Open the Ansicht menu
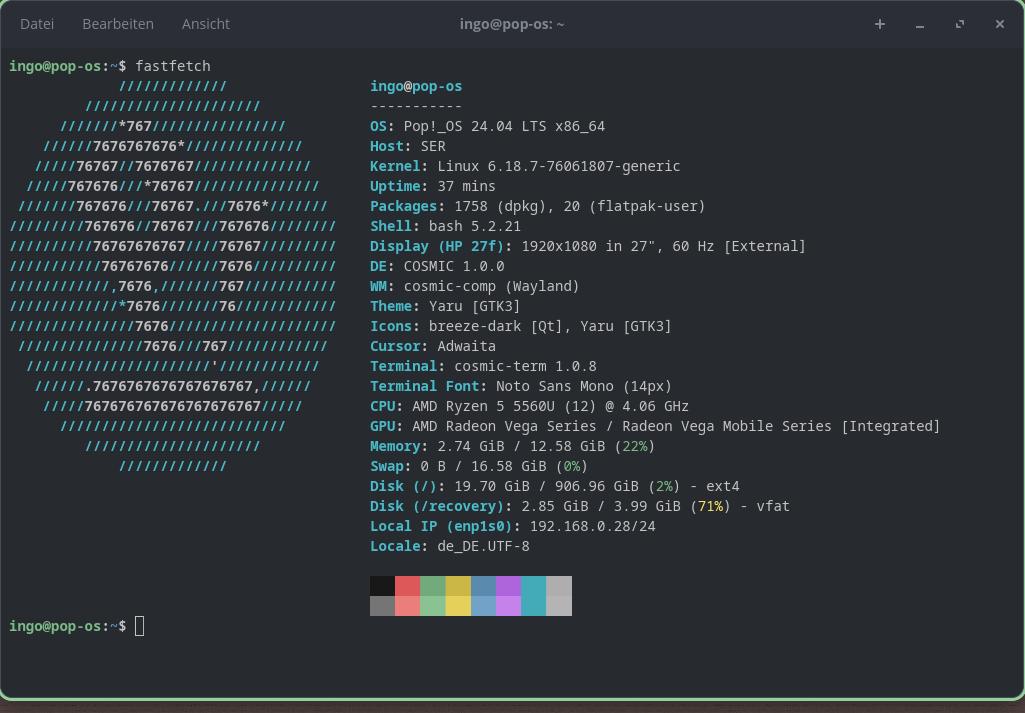1025x713 pixels. pyautogui.click(x=205, y=23)
